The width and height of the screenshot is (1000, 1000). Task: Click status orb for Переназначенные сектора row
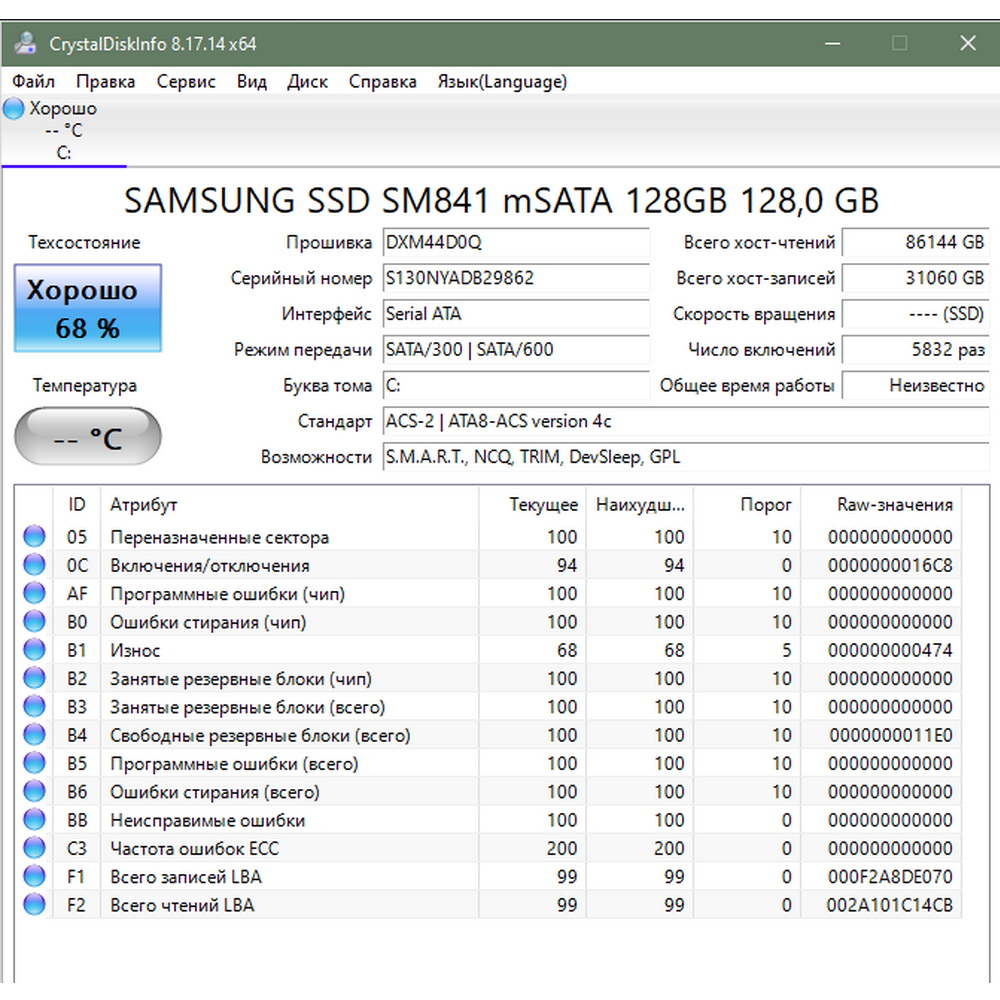point(35,537)
